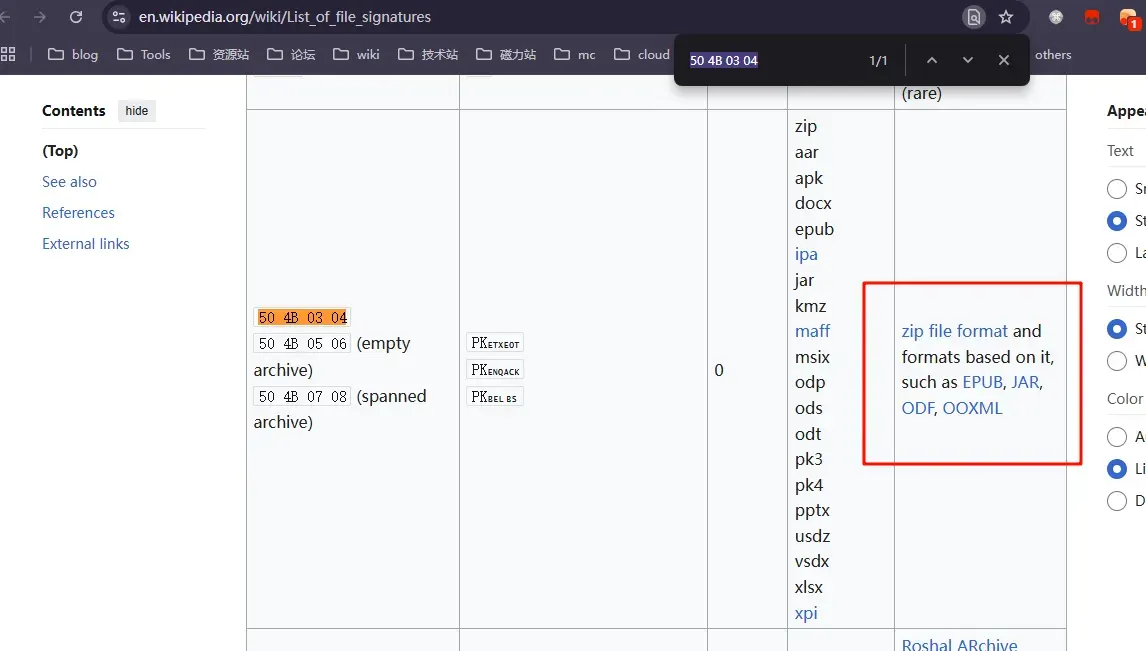
Task: Open the Tools bookmarks folder
Action: (x=144, y=55)
